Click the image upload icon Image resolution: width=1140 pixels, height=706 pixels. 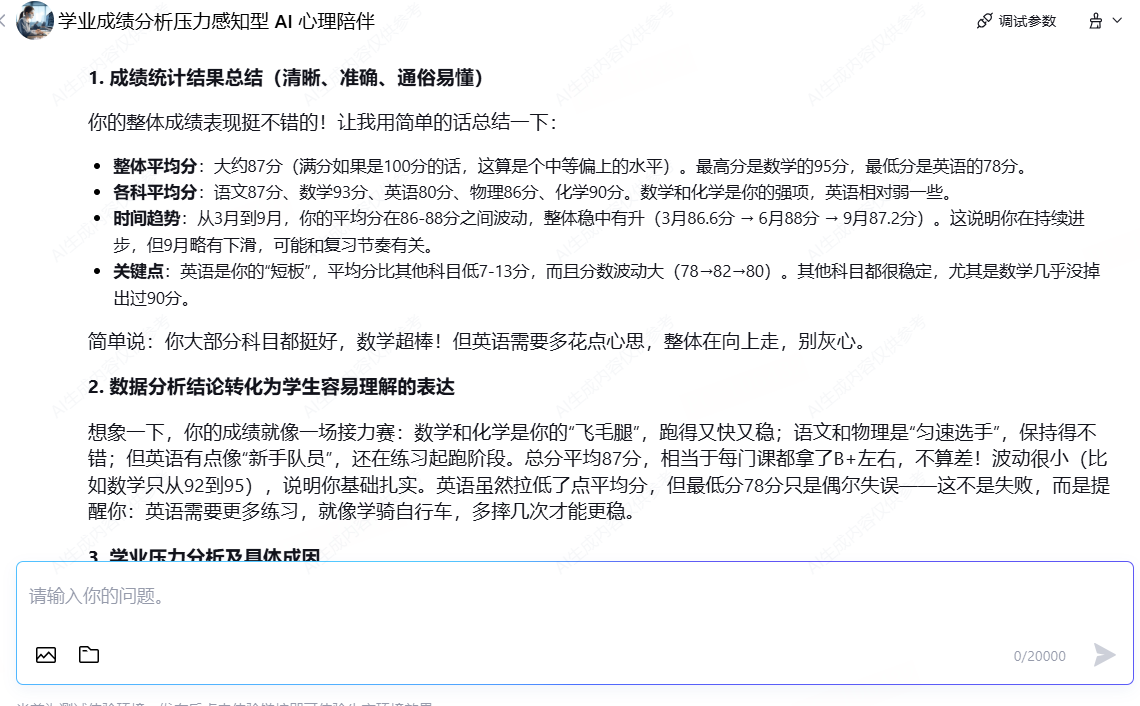tap(46, 655)
